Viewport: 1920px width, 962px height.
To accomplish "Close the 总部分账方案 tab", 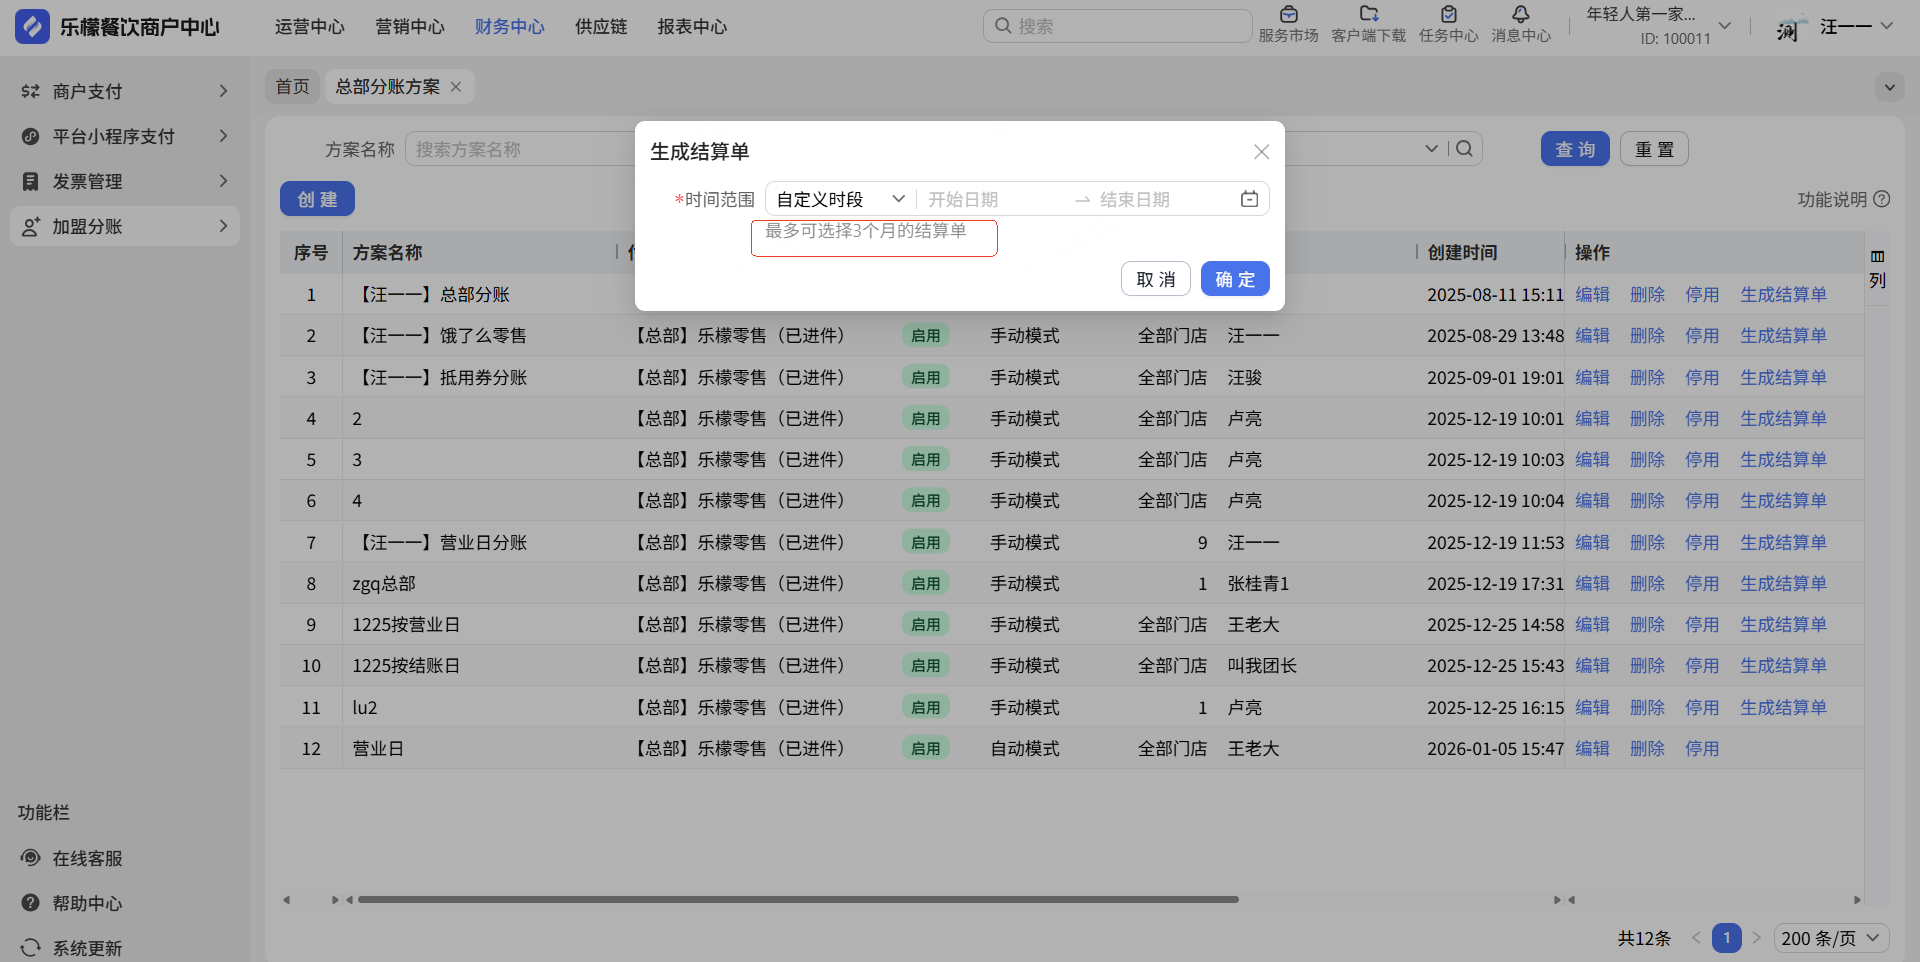I will coord(456,87).
